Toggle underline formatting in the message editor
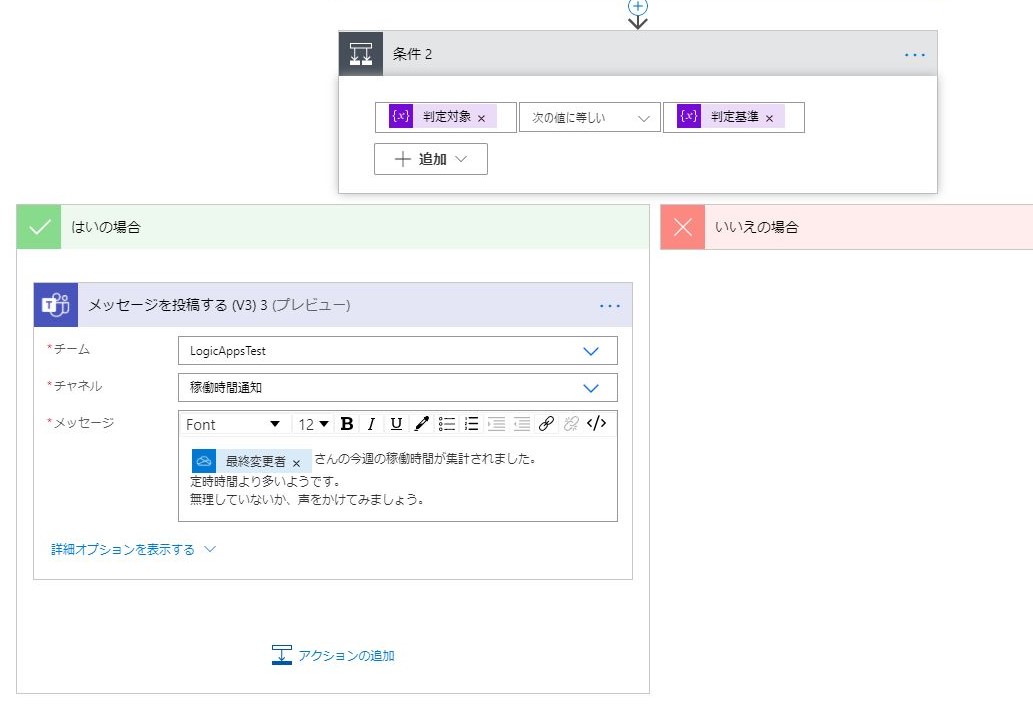The height and width of the screenshot is (710, 1033). point(396,423)
